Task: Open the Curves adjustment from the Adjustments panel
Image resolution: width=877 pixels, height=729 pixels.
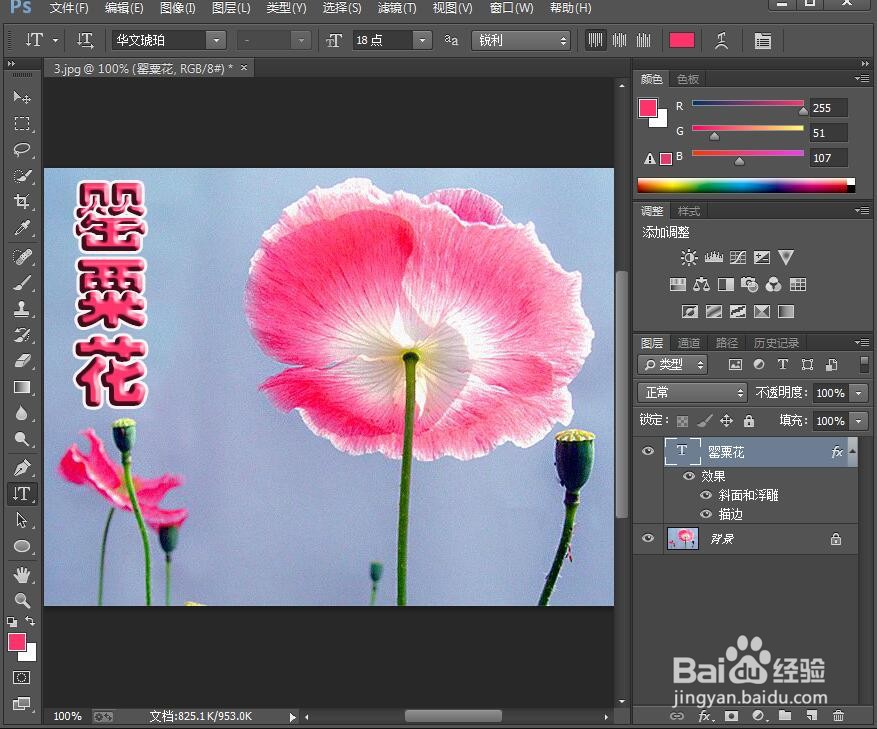Action: [738, 257]
